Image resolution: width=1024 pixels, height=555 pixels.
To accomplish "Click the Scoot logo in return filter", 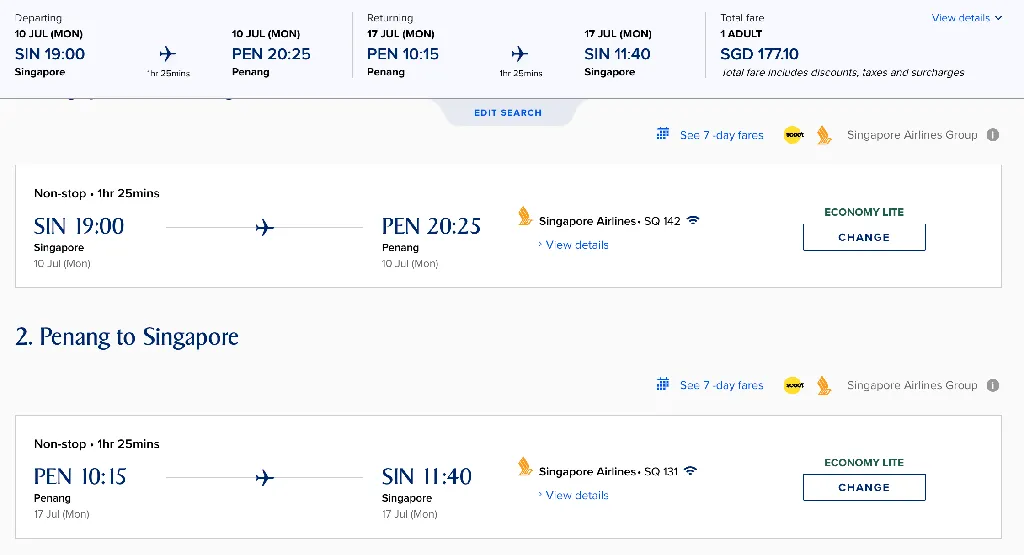I will pos(793,385).
